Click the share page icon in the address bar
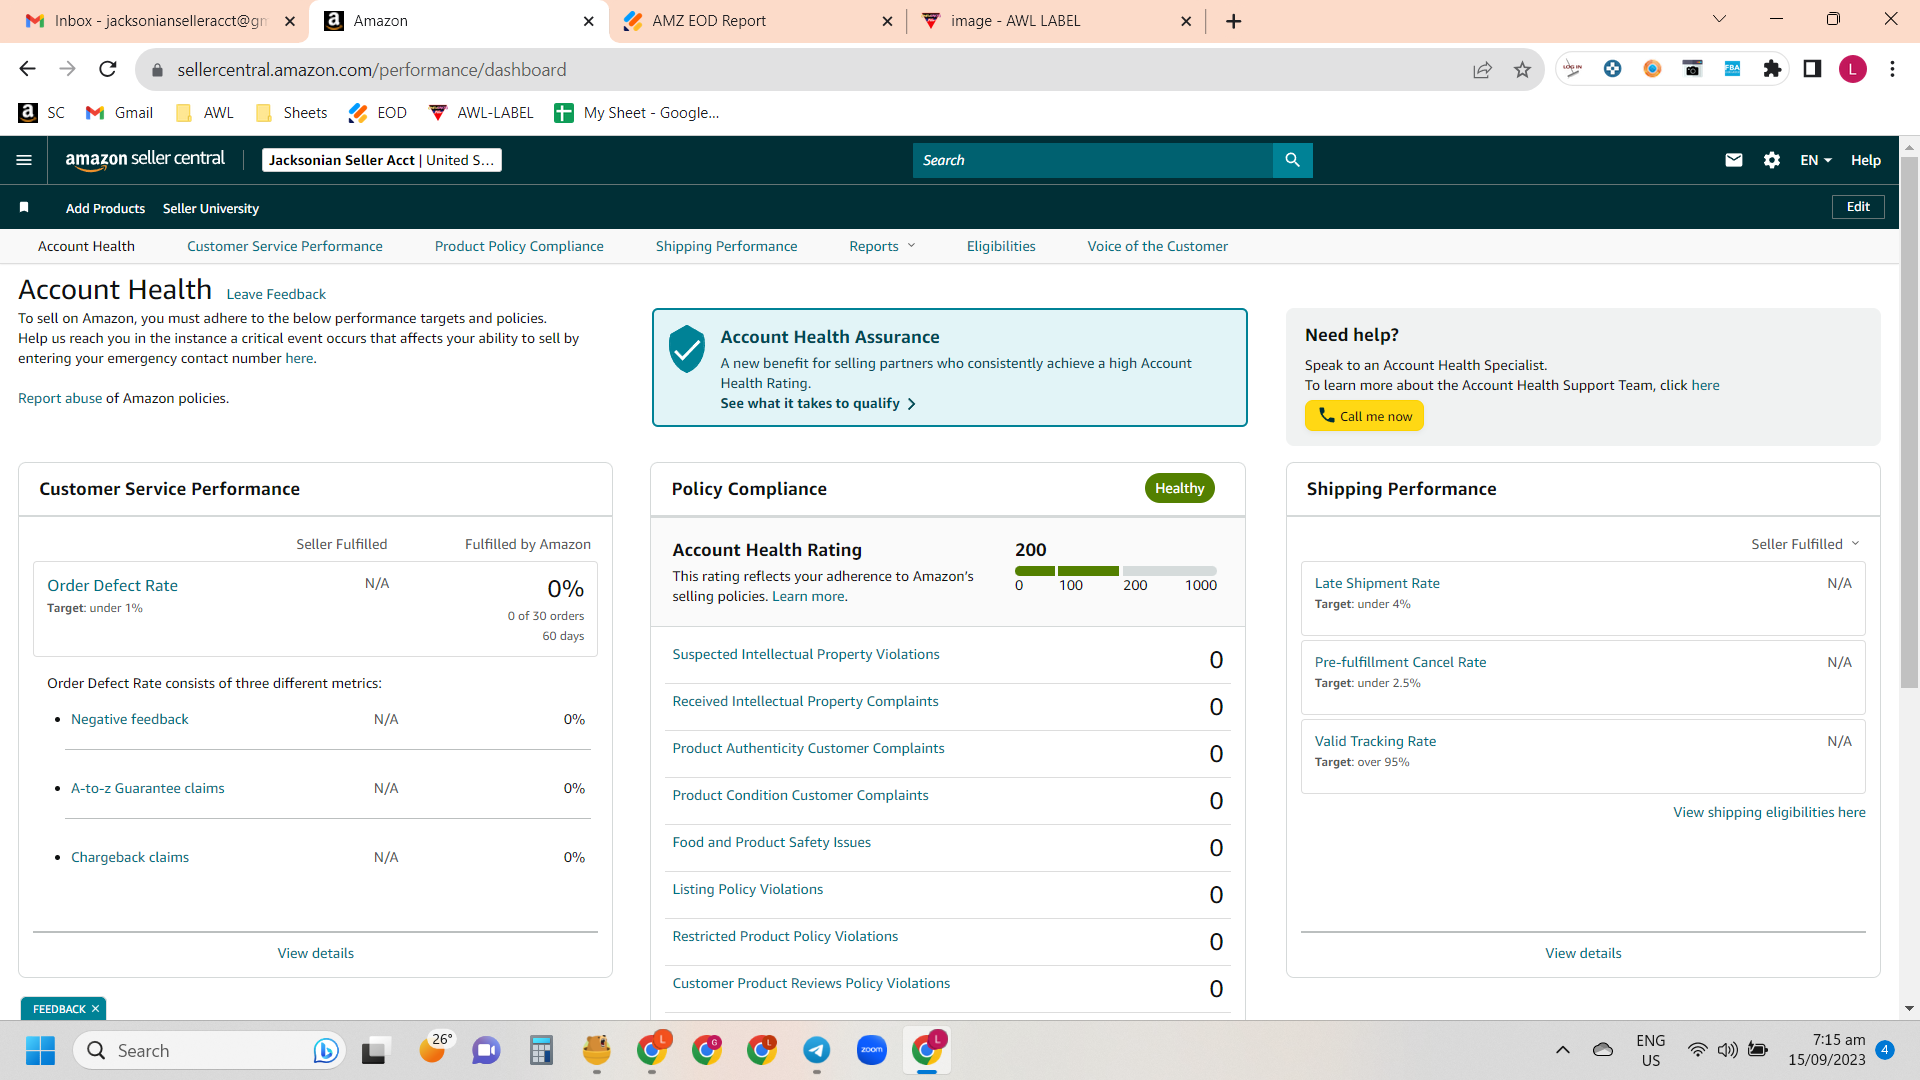Screen dimensions: 1920x1080 [1482, 69]
